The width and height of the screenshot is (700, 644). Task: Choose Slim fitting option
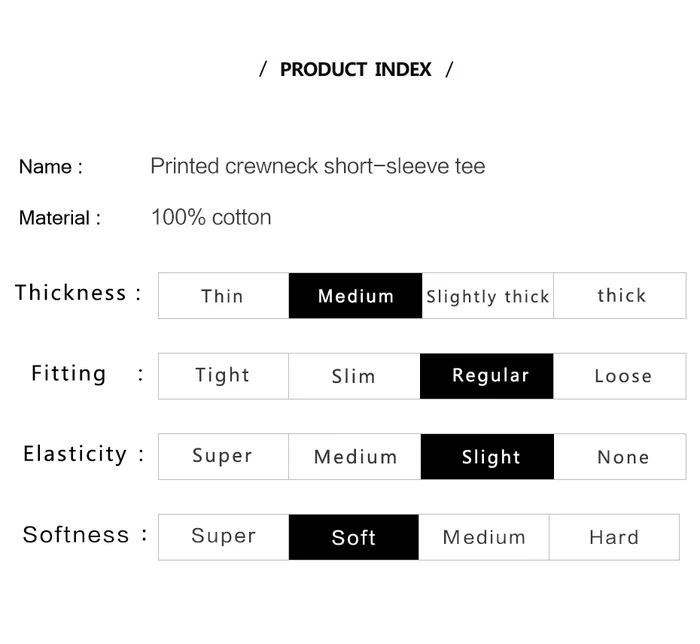click(x=354, y=376)
